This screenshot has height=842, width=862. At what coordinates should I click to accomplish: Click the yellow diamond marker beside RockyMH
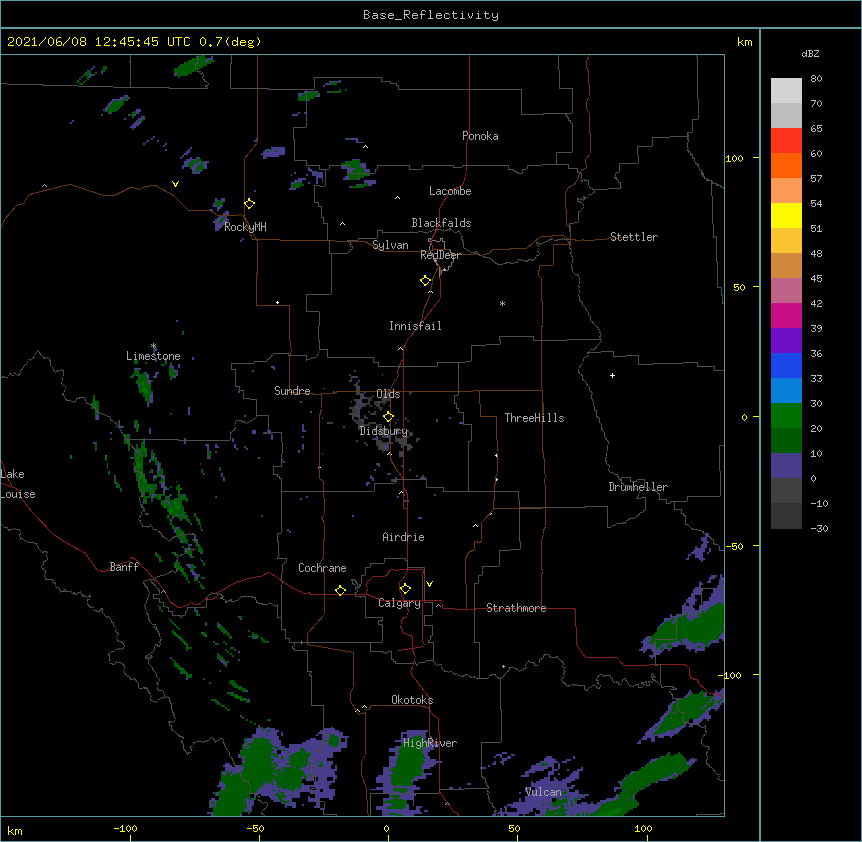(250, 204)
